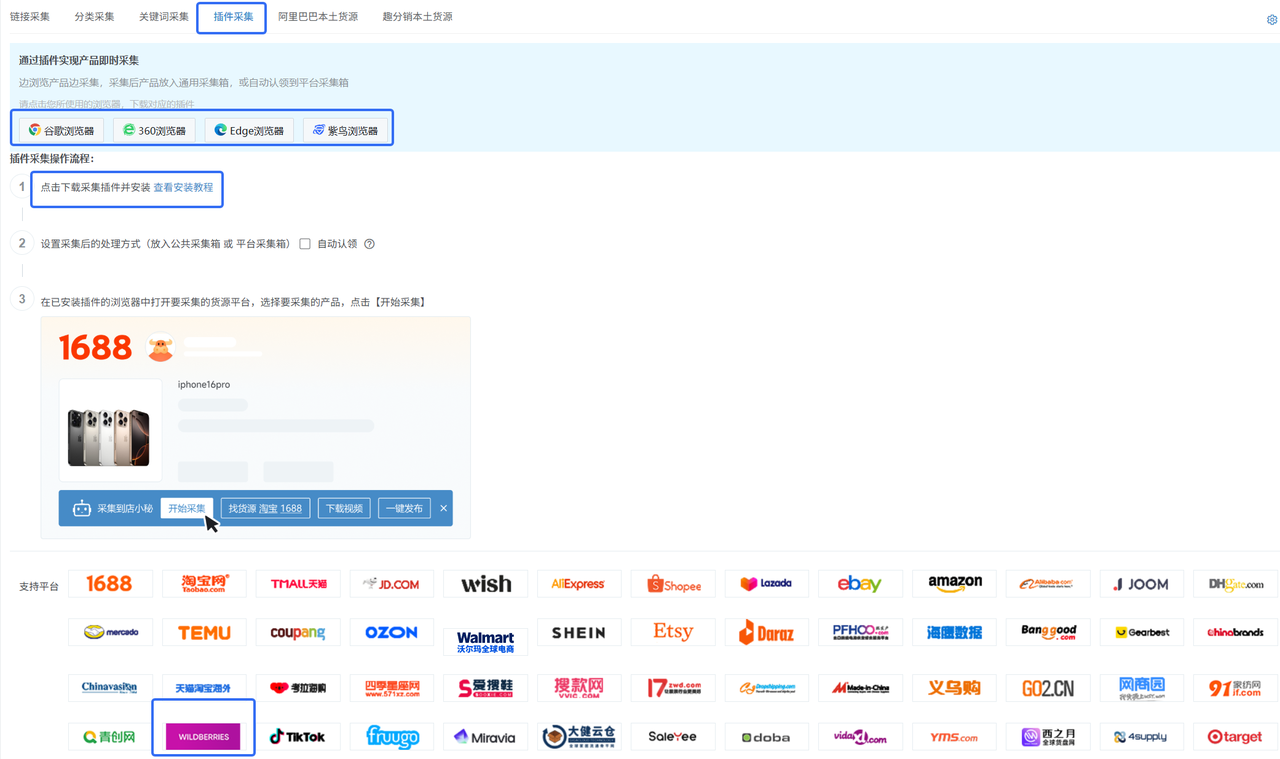Image resolution: width=1280 pixels, height=759 pixels.
Task: Open the Fruugo platform logo
Action: click(392, 737)
